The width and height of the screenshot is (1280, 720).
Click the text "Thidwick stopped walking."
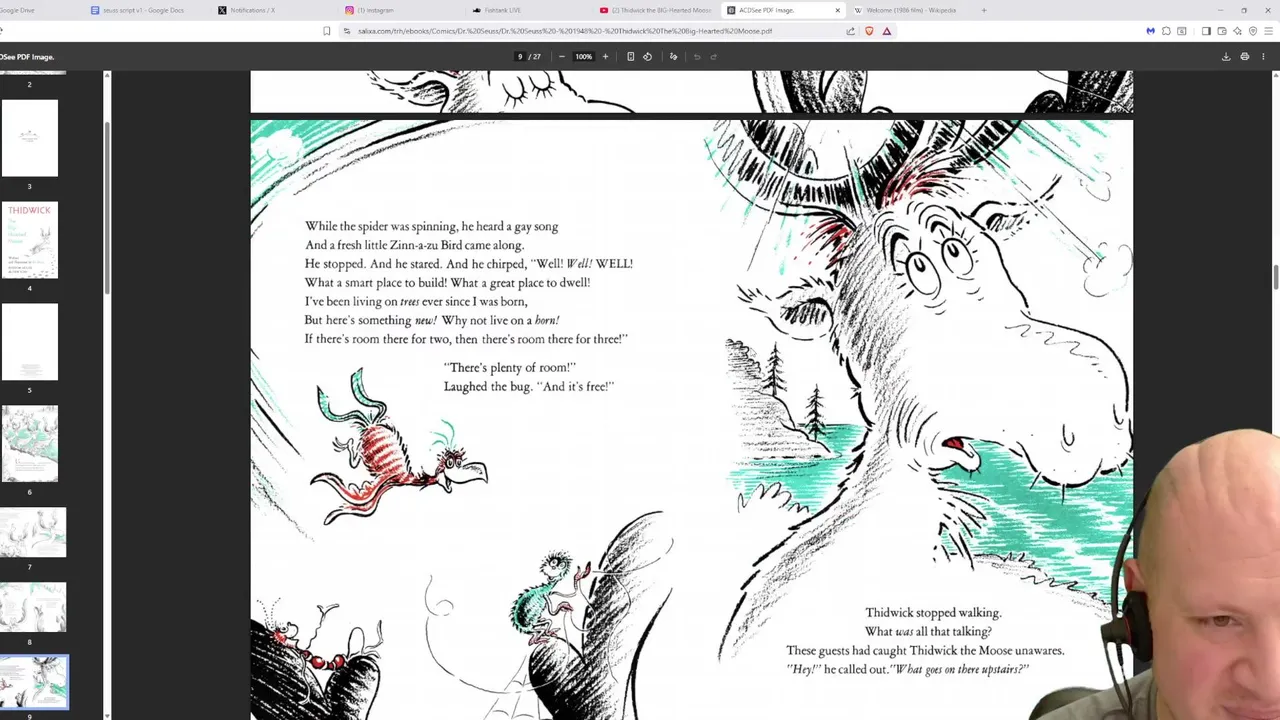pos(933,613)
